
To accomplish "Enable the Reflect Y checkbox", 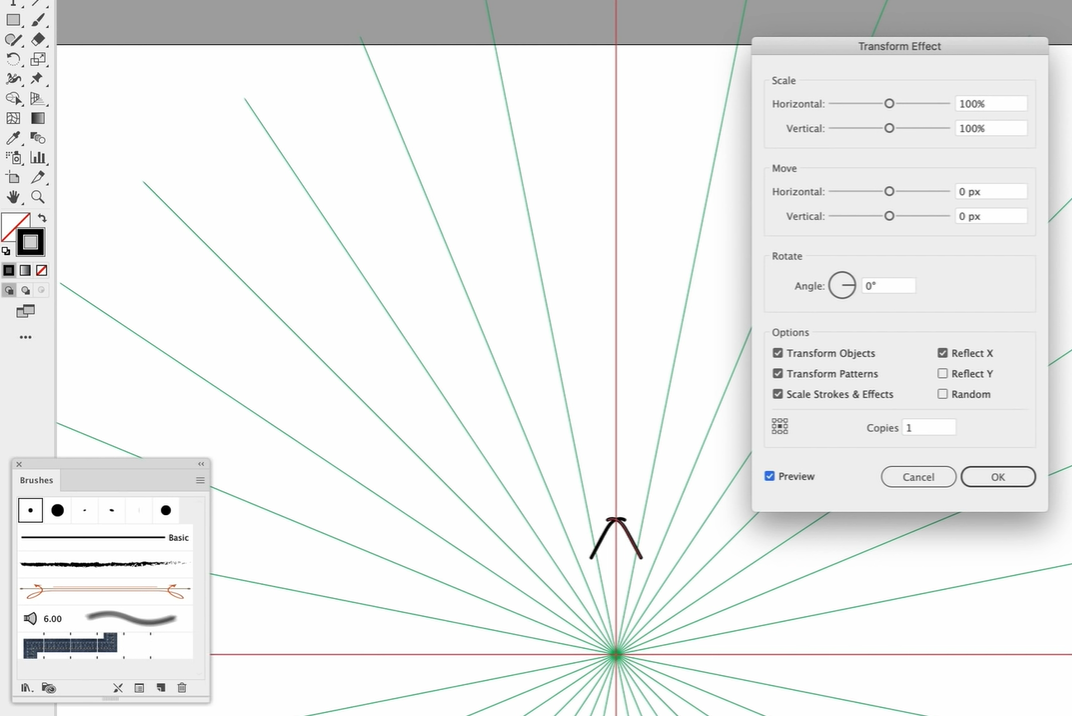I will coord(943,374).
